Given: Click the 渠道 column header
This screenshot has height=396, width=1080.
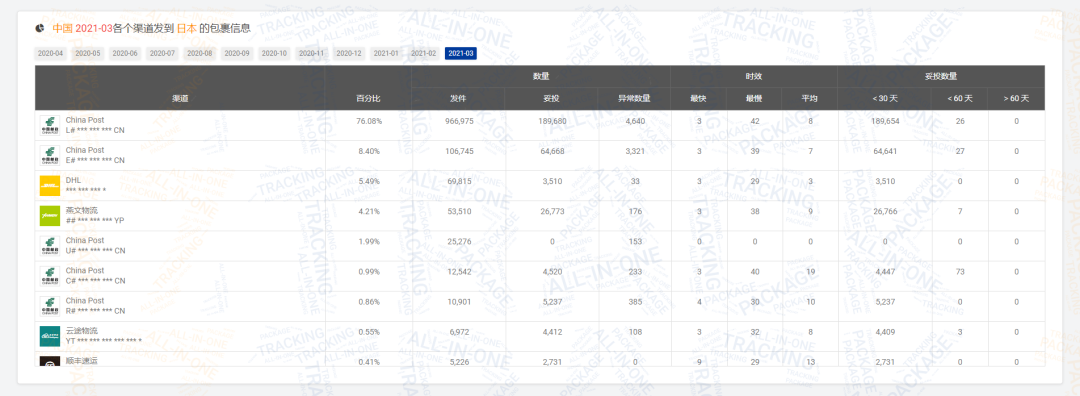Looking at the screenshot, I should tap(180, 98).
